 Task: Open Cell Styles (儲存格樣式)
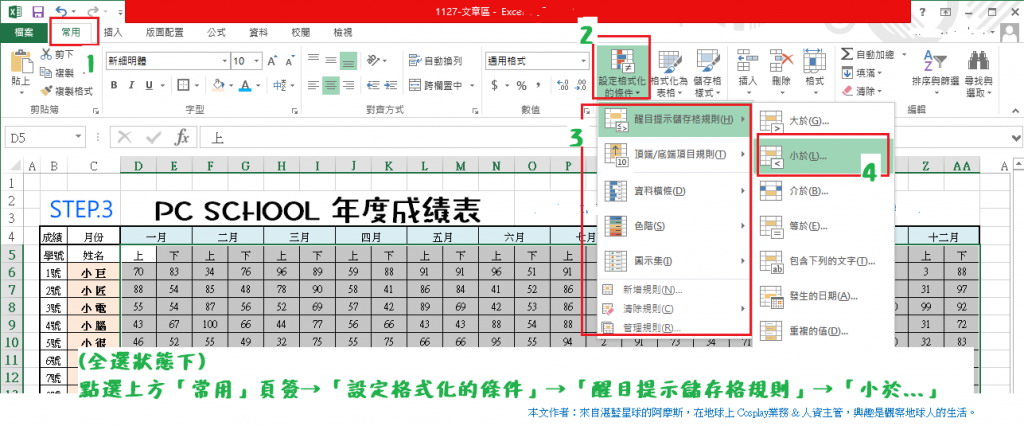tap(708, 74)
